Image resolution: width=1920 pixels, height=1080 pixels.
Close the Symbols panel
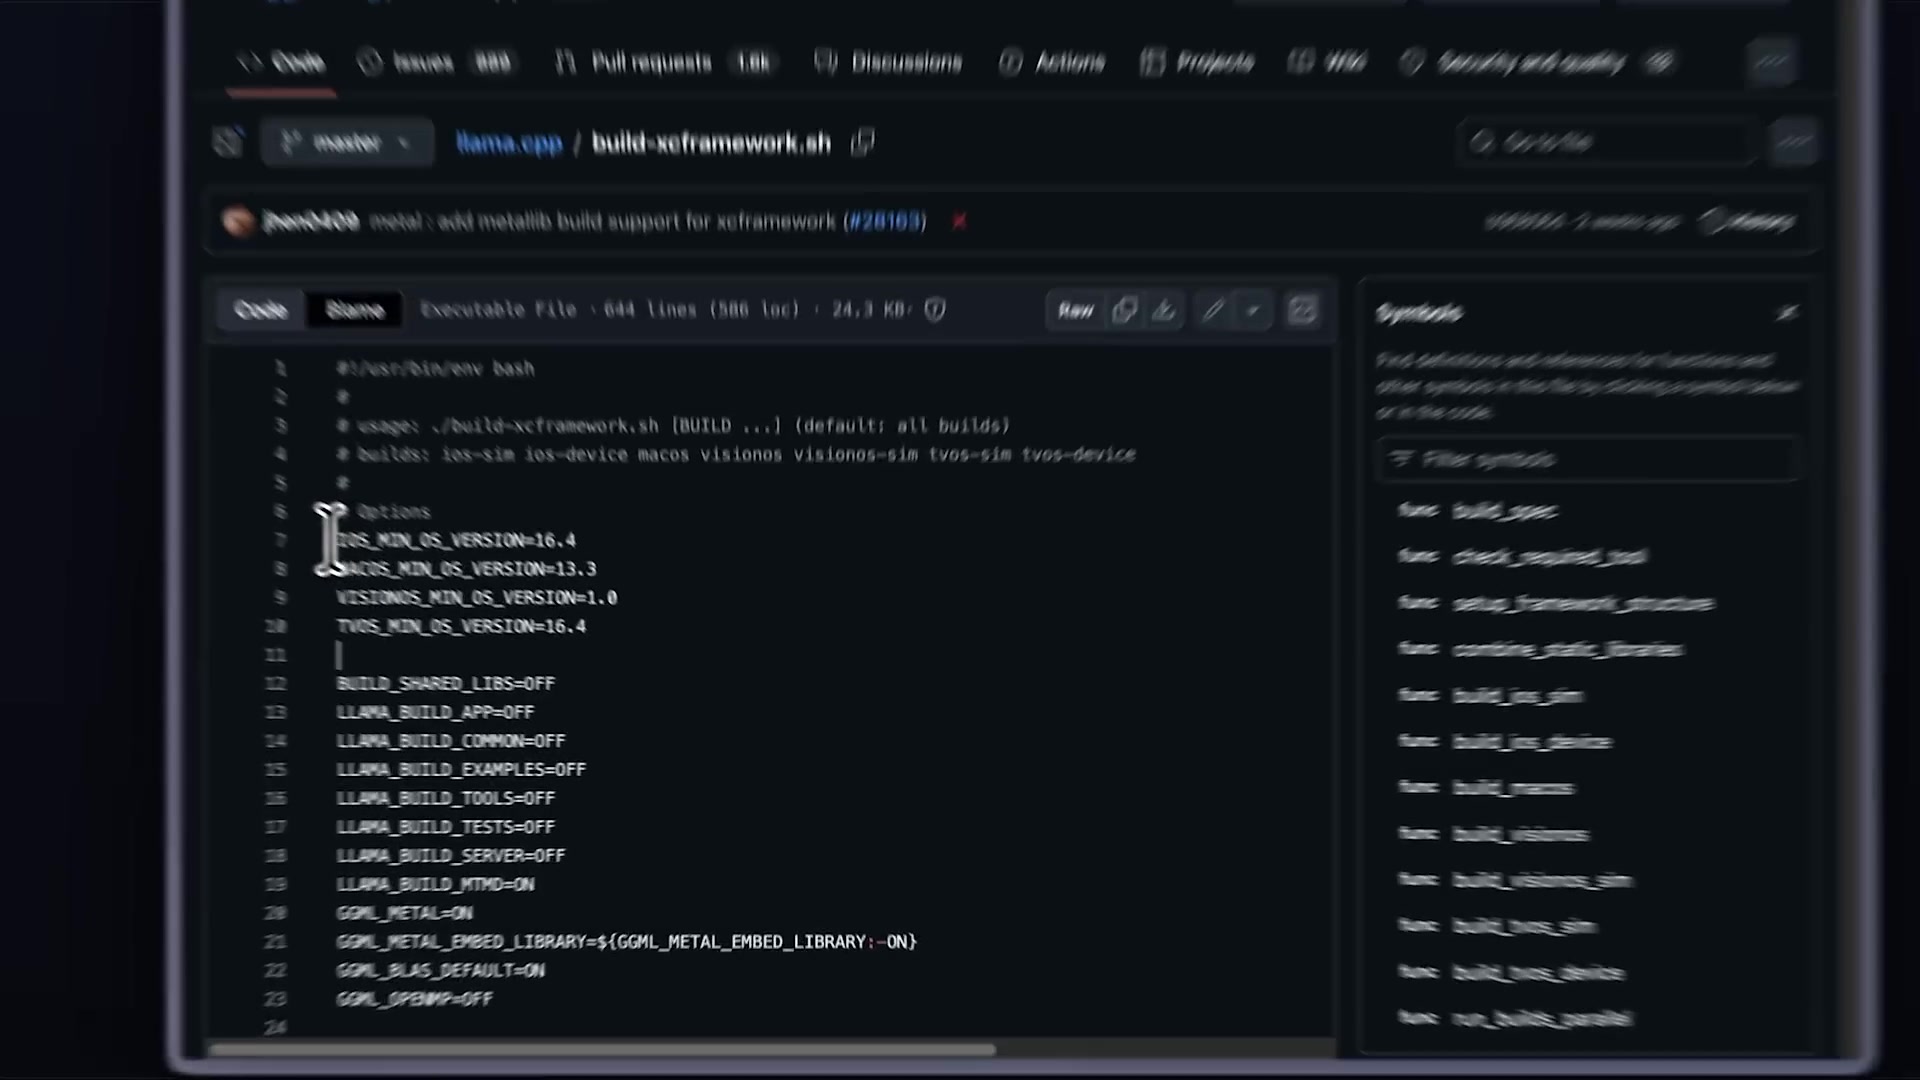tap(1787, 313)
